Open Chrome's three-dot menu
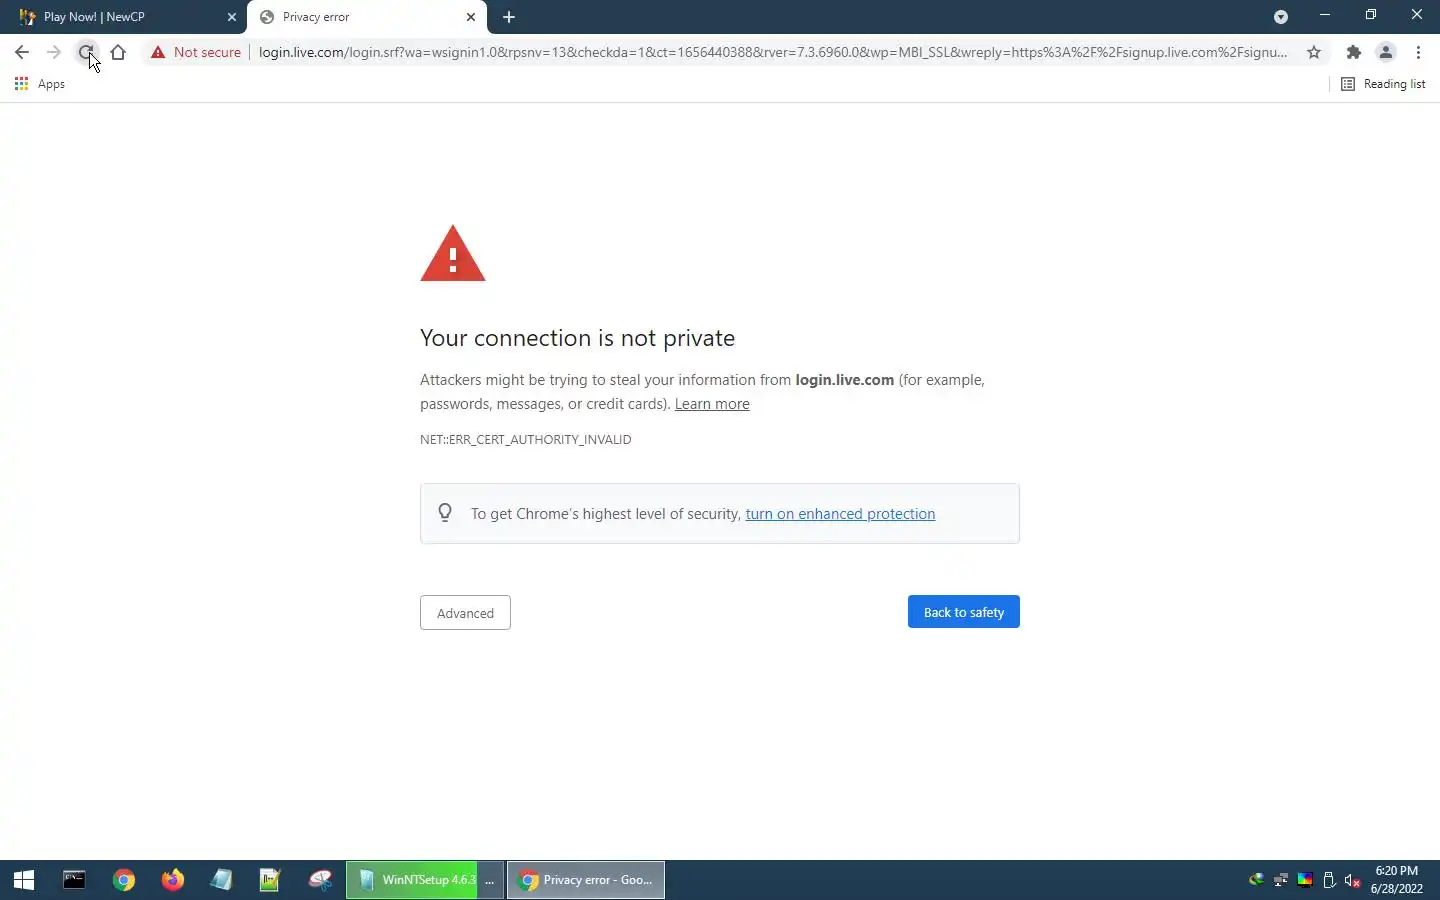1440x900 pixels. coord(1418,52)
